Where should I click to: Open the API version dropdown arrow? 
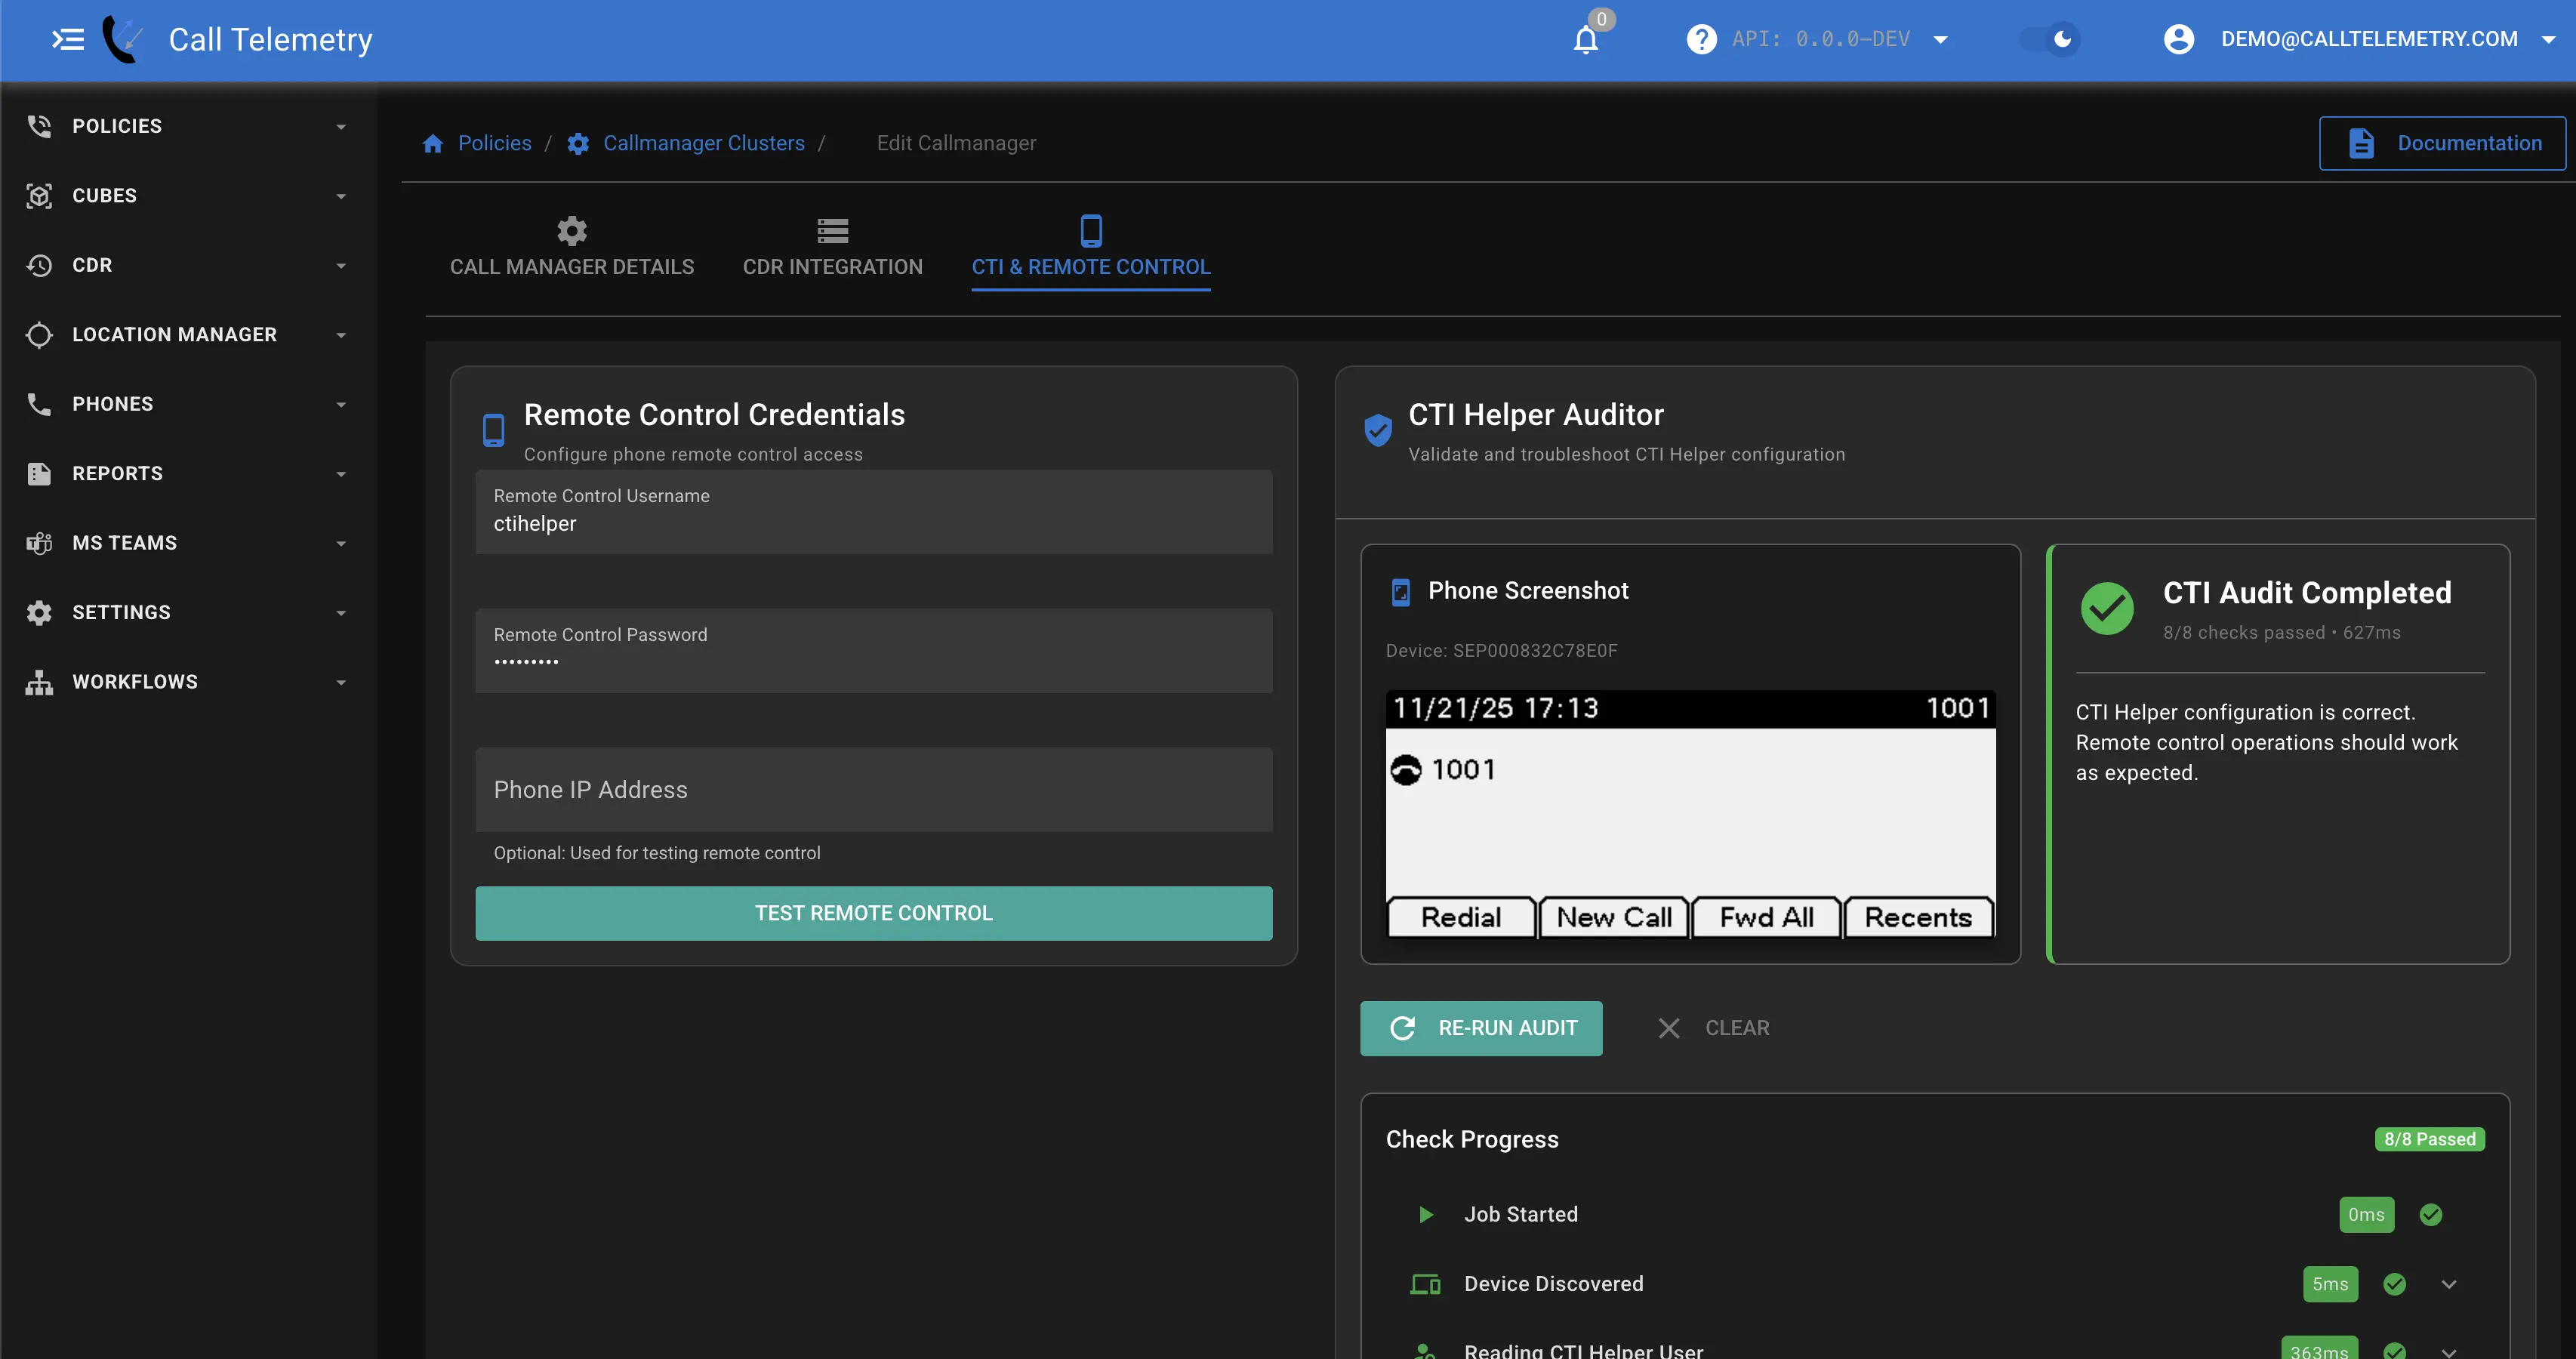pyautogui.click(x=1940, y=40)
